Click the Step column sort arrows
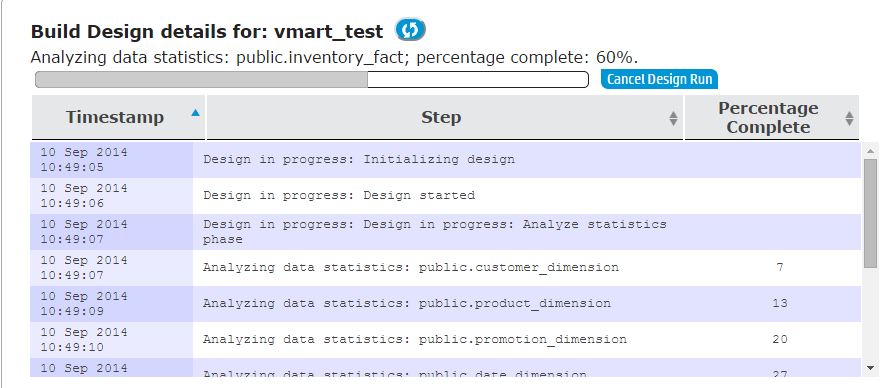This screenshot has width=894, height=388. pyautogui.click(x=673, y=118)
